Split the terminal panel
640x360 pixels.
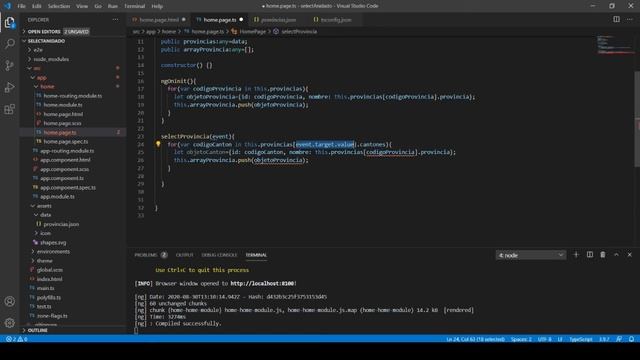590,255
